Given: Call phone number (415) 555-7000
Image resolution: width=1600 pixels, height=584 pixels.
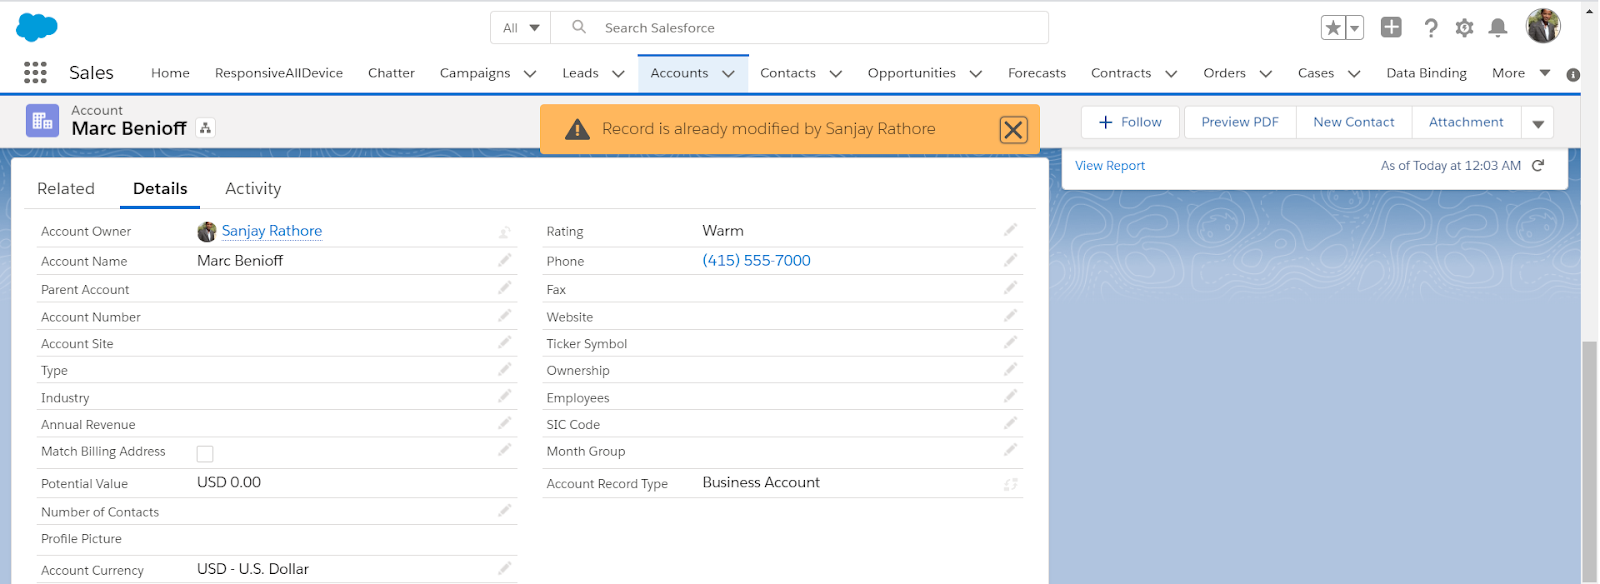Looking at the screenshot, I should (756, 260).
